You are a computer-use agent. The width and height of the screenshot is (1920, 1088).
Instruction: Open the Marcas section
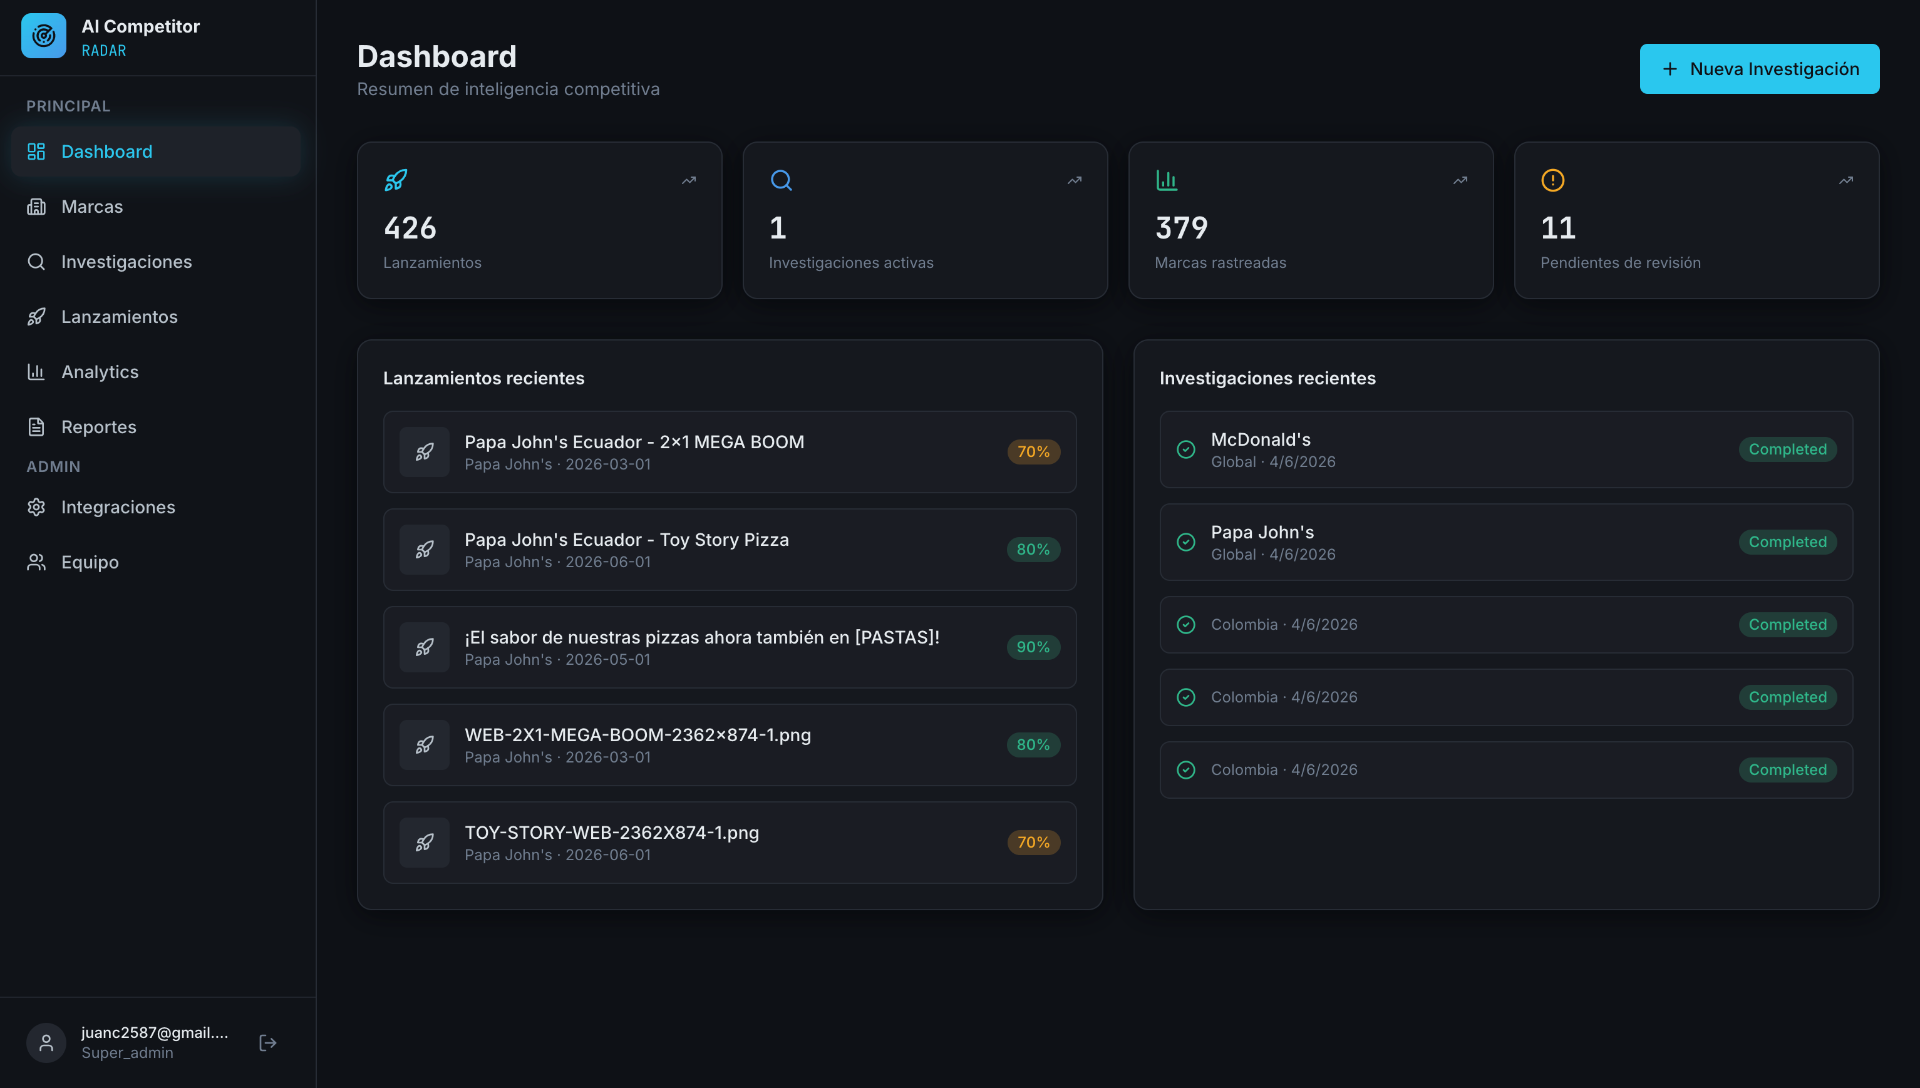point(156,207)
